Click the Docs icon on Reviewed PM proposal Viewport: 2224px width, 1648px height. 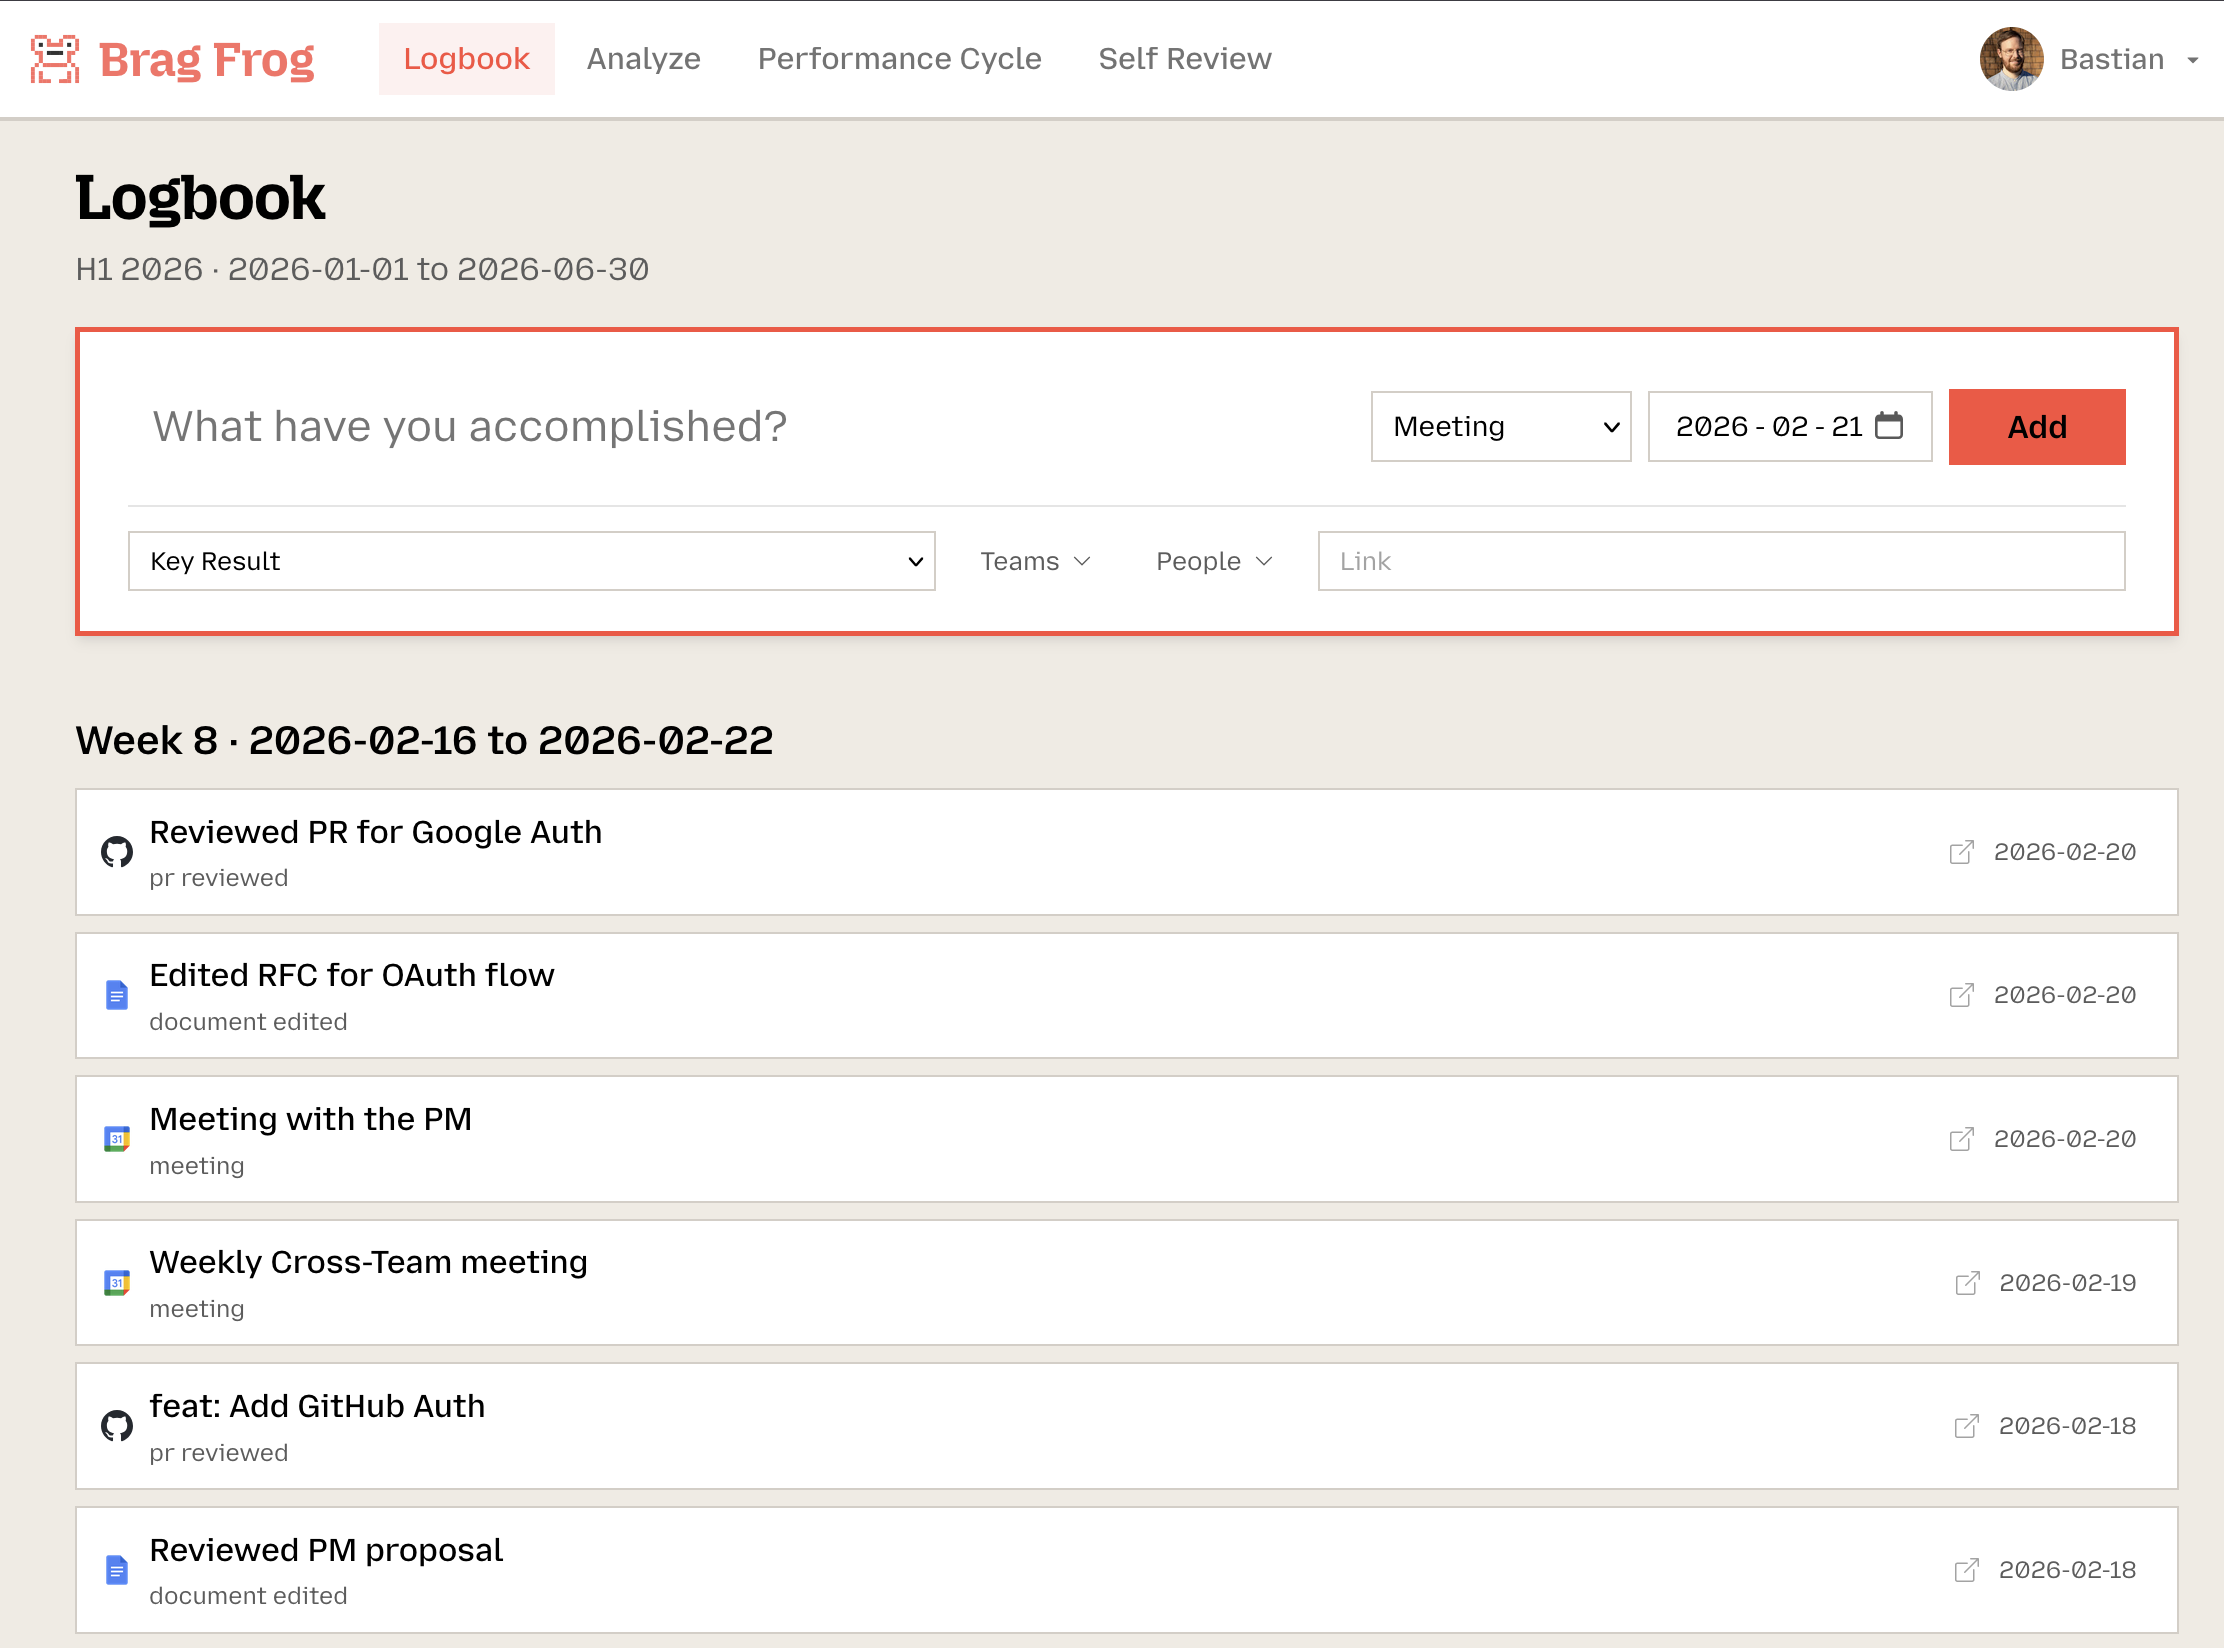(x=117, y=1570)
